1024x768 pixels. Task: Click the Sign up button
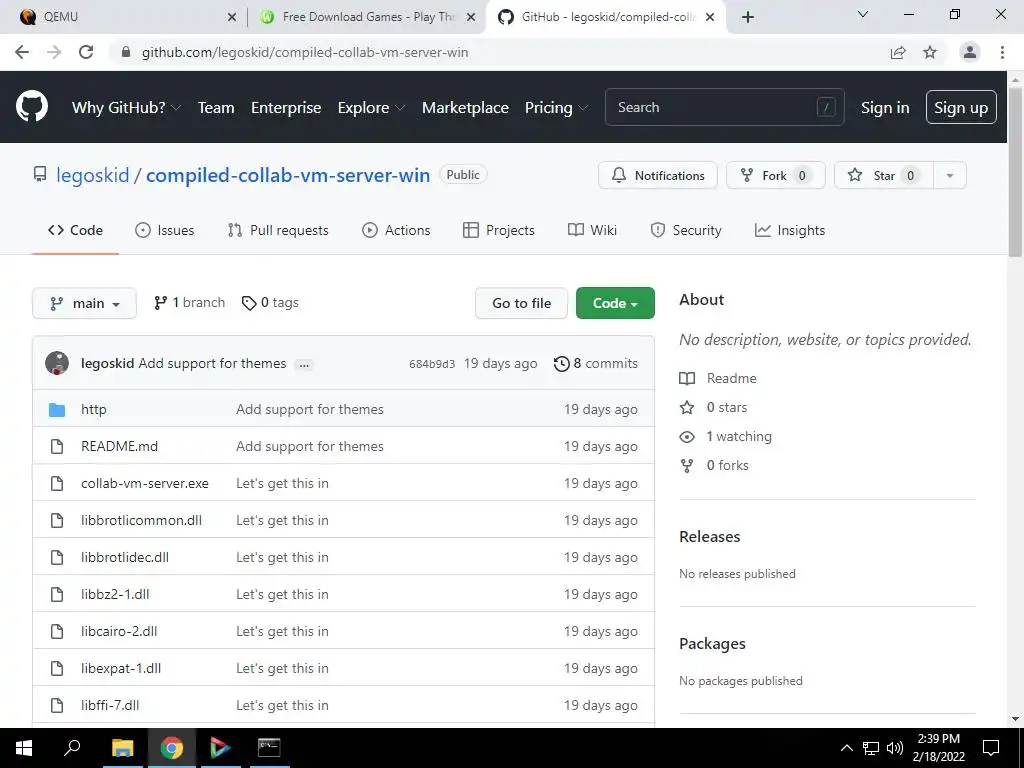[961, 107]
